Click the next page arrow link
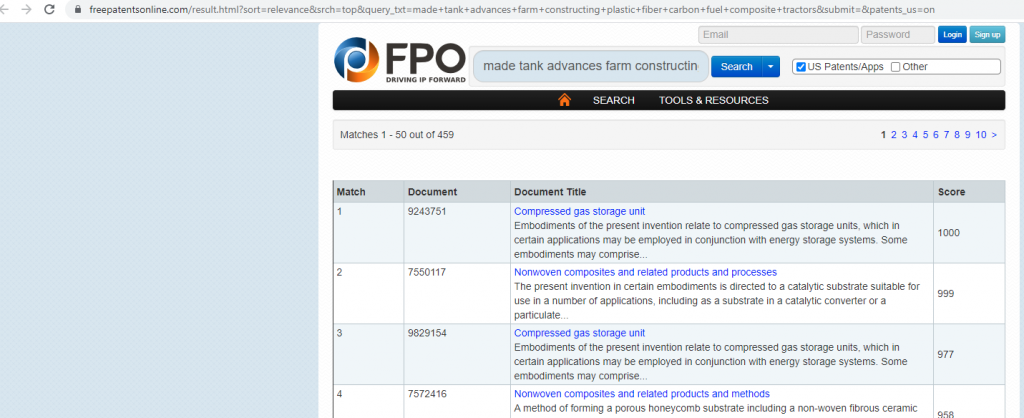Image resolution: width=1024 pixels, height=418 pixels. click(994, 135)
